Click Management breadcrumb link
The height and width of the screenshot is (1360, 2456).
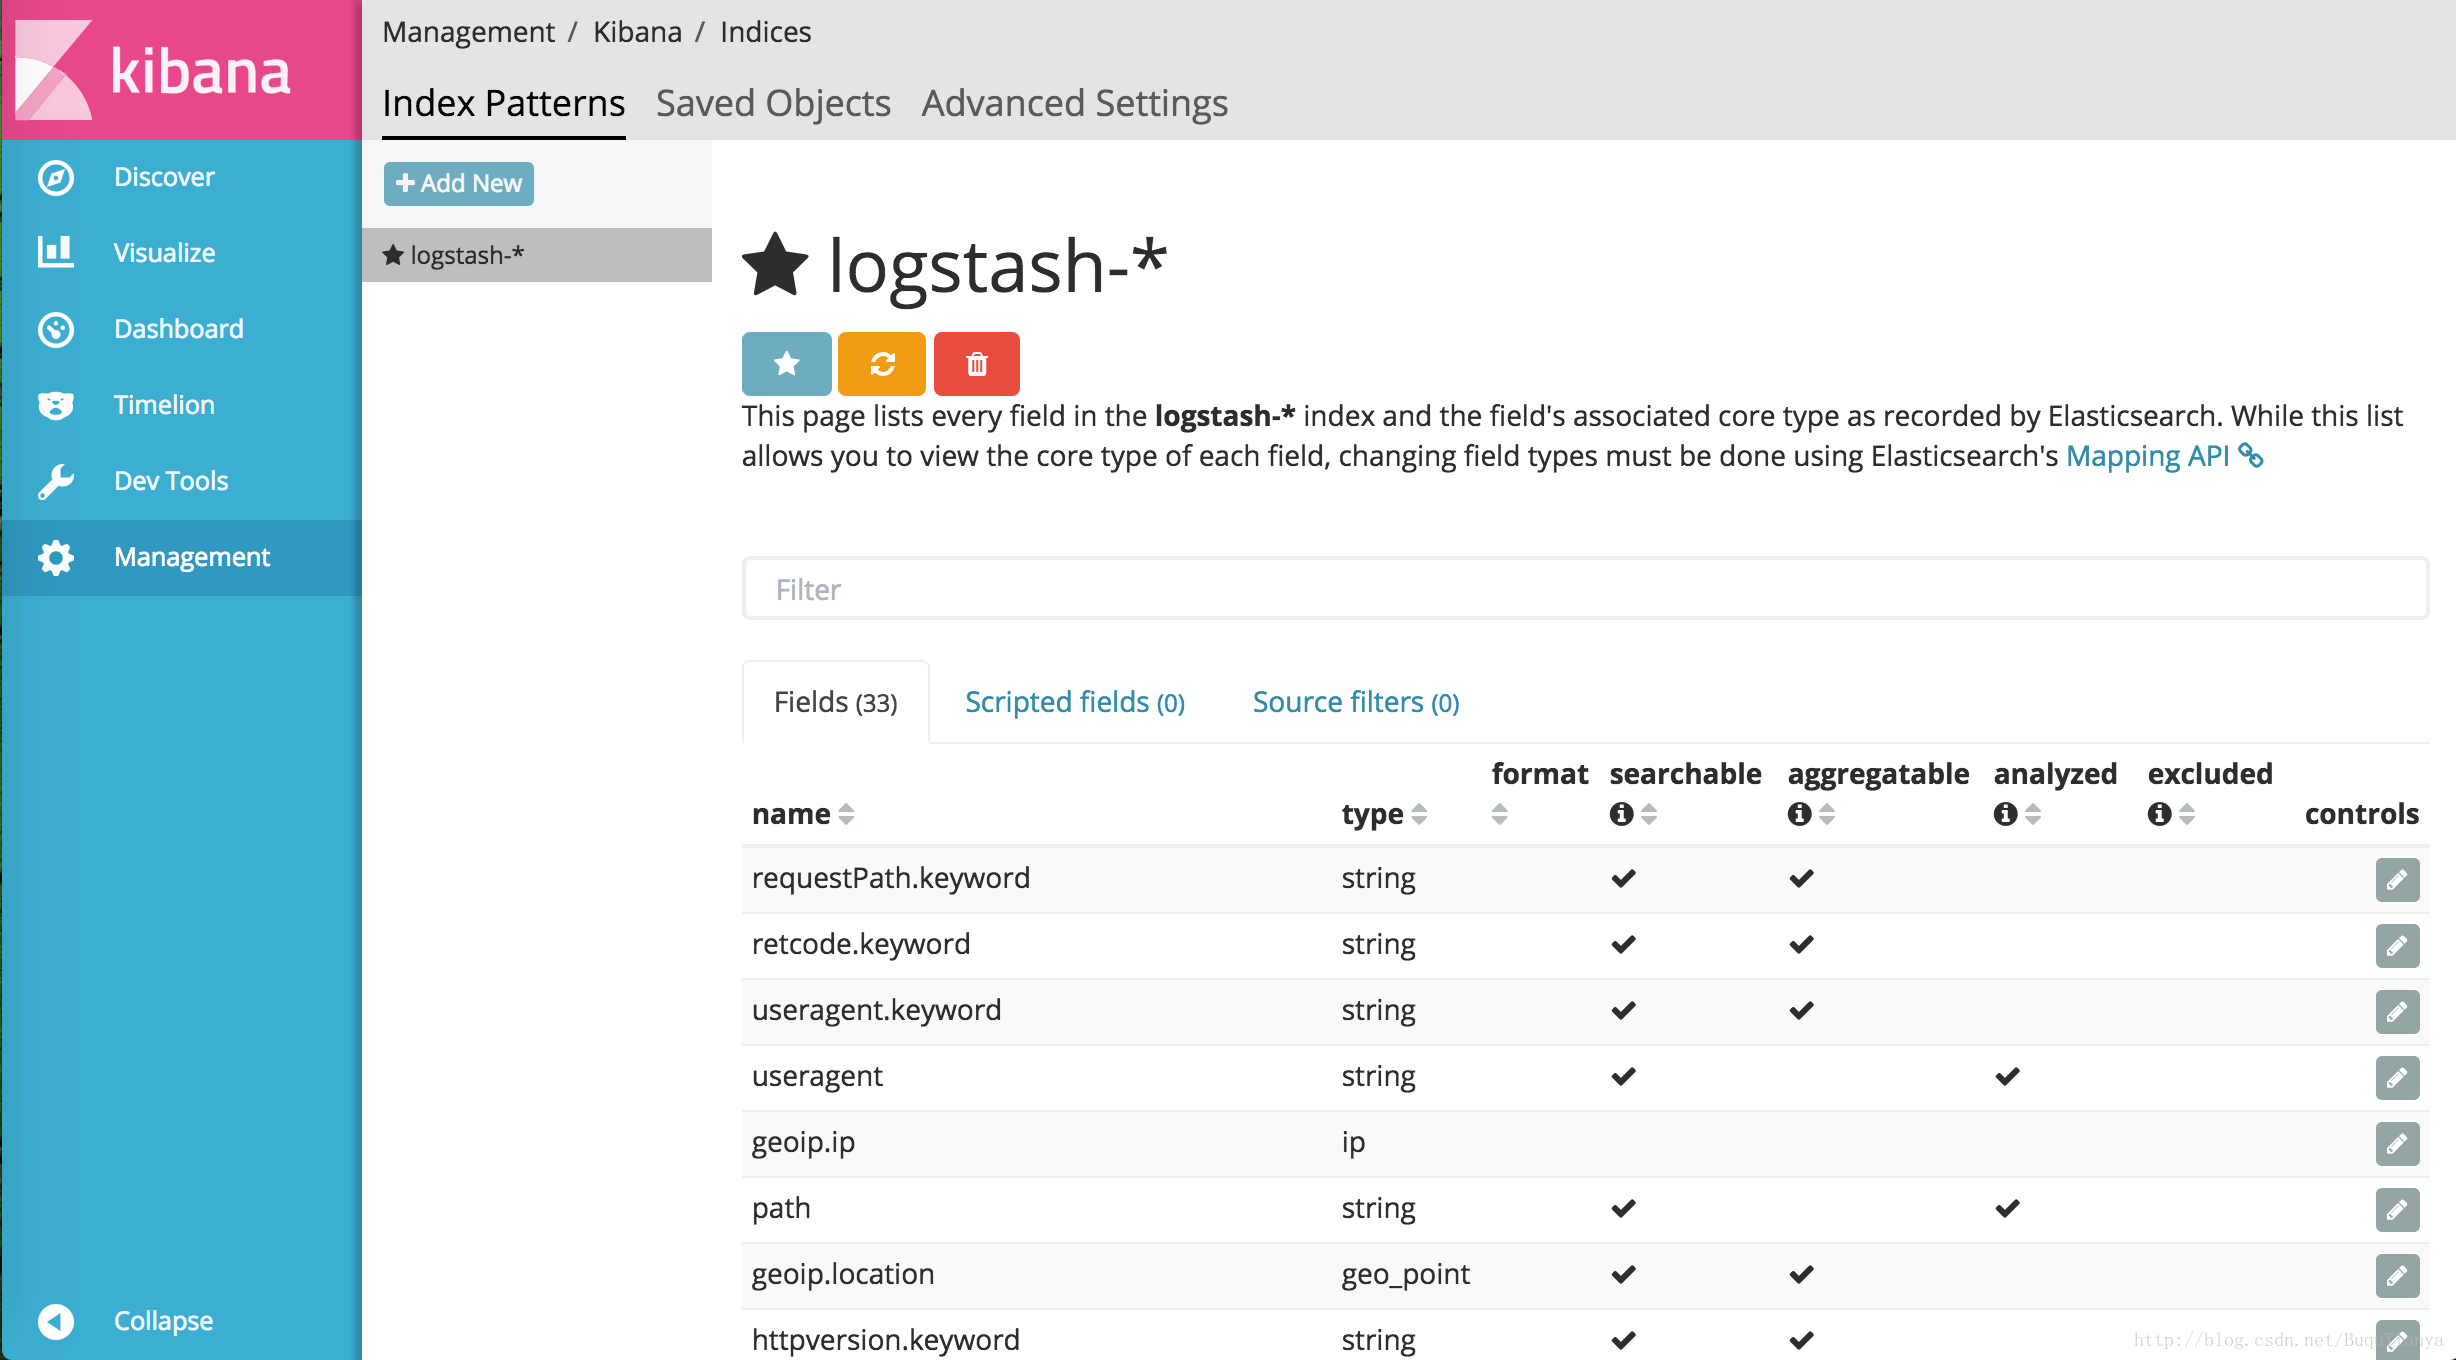[468, 32]
